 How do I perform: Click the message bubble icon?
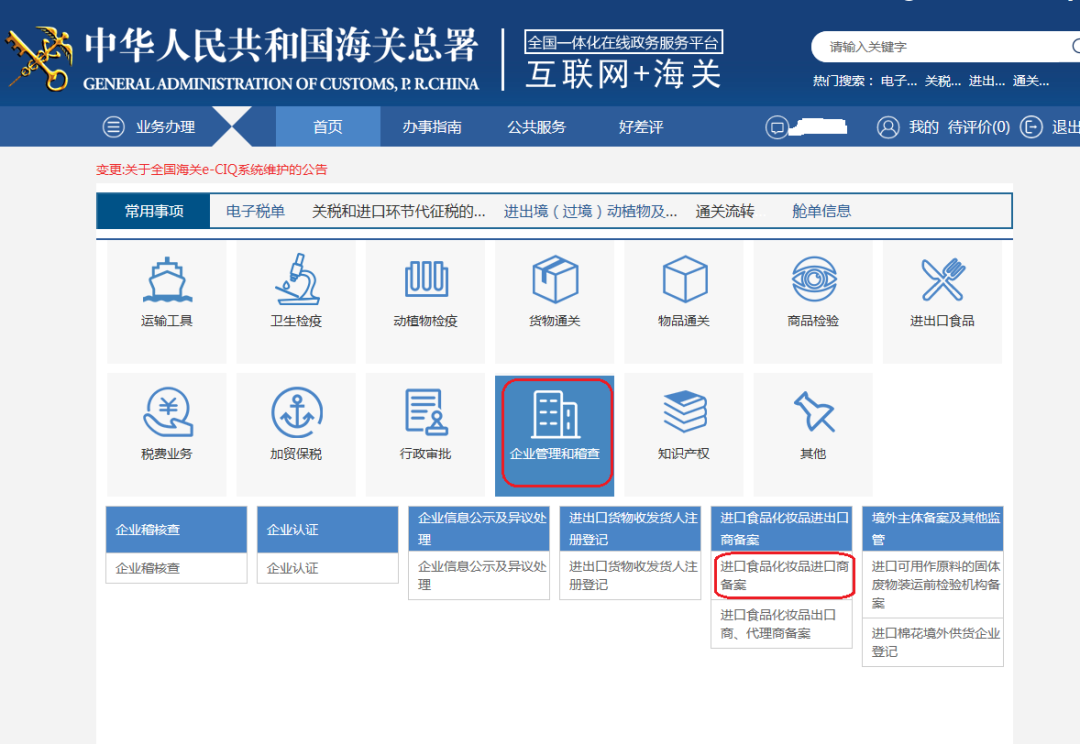tap(776, 127)
